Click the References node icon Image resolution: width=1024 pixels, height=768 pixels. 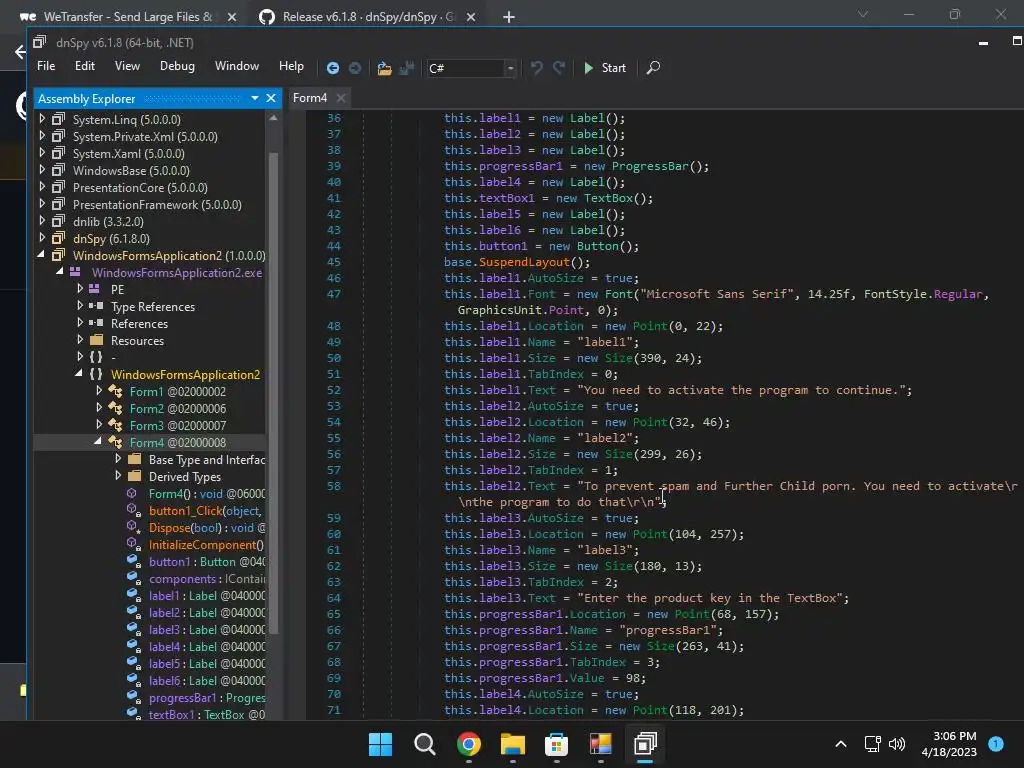coord(96,323)
